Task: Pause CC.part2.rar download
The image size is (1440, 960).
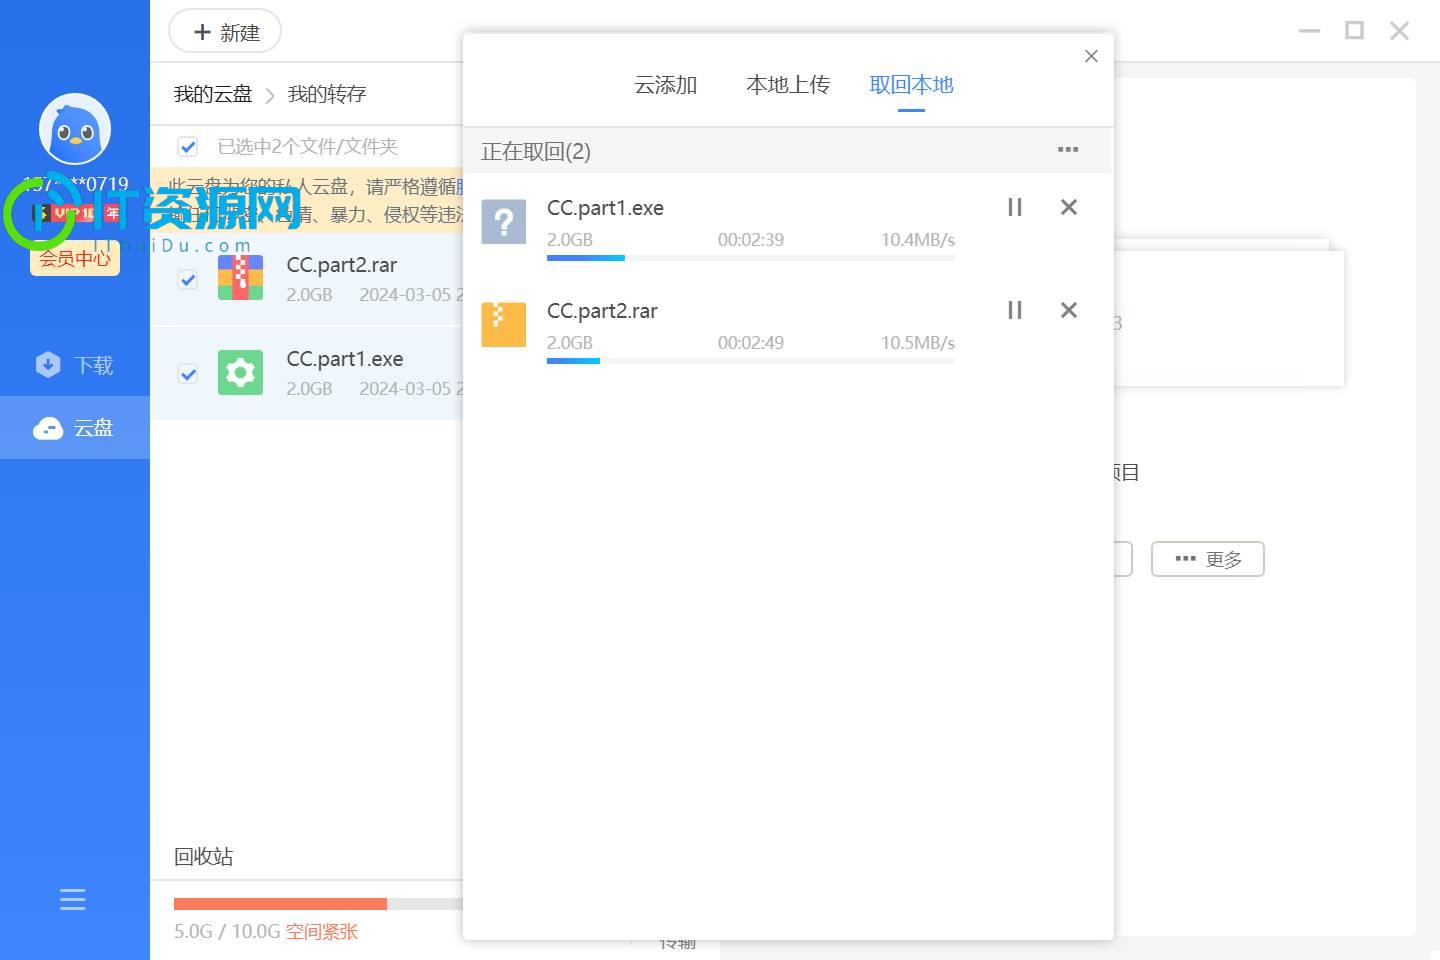Action: coord(1015,310)
